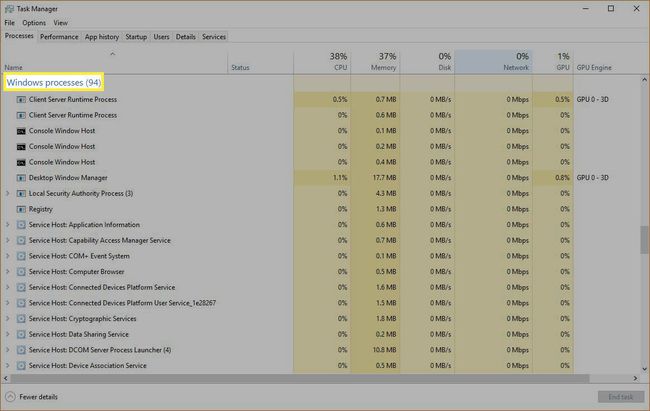Click the horizontal scrollbar thumb
Image resolution: width=650 pixels, height=411 pixels.
pos(300,378)
